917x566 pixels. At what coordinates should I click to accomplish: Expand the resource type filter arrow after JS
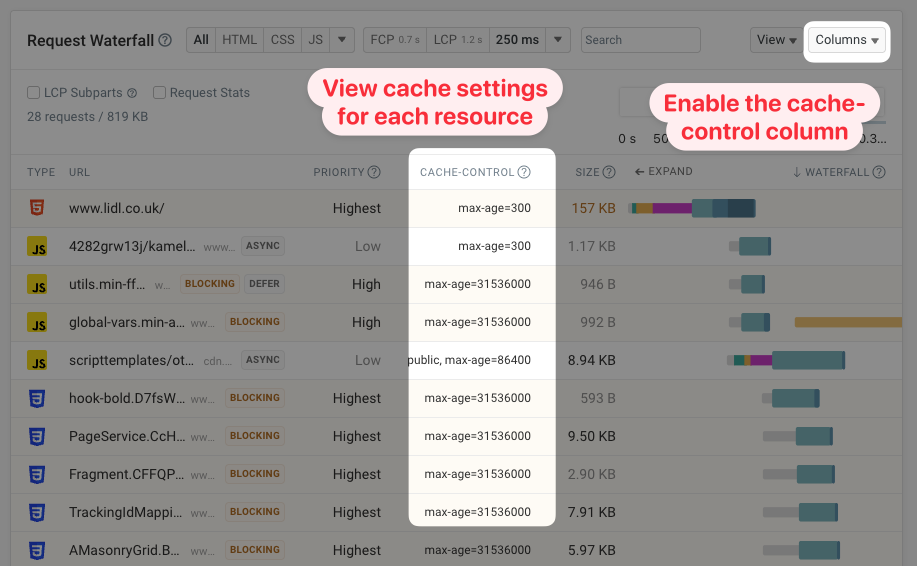point(342,40)
